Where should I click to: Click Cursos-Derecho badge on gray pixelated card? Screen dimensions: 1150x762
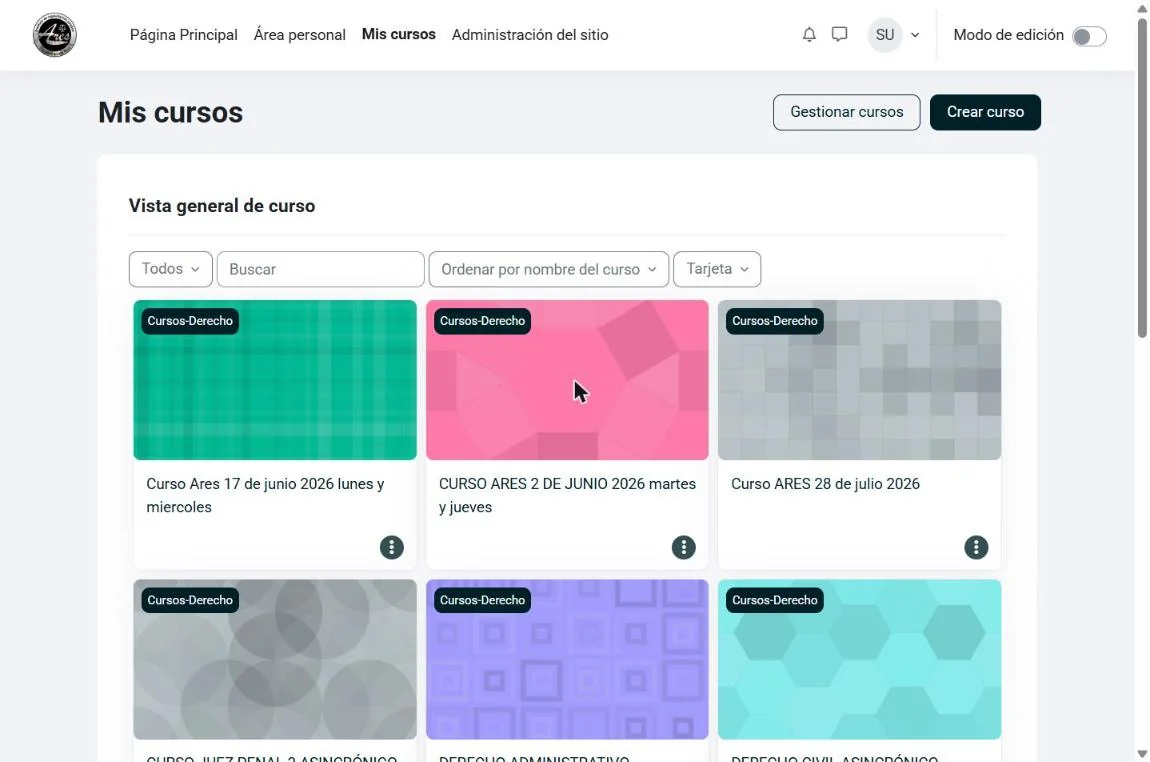[774, 320]
